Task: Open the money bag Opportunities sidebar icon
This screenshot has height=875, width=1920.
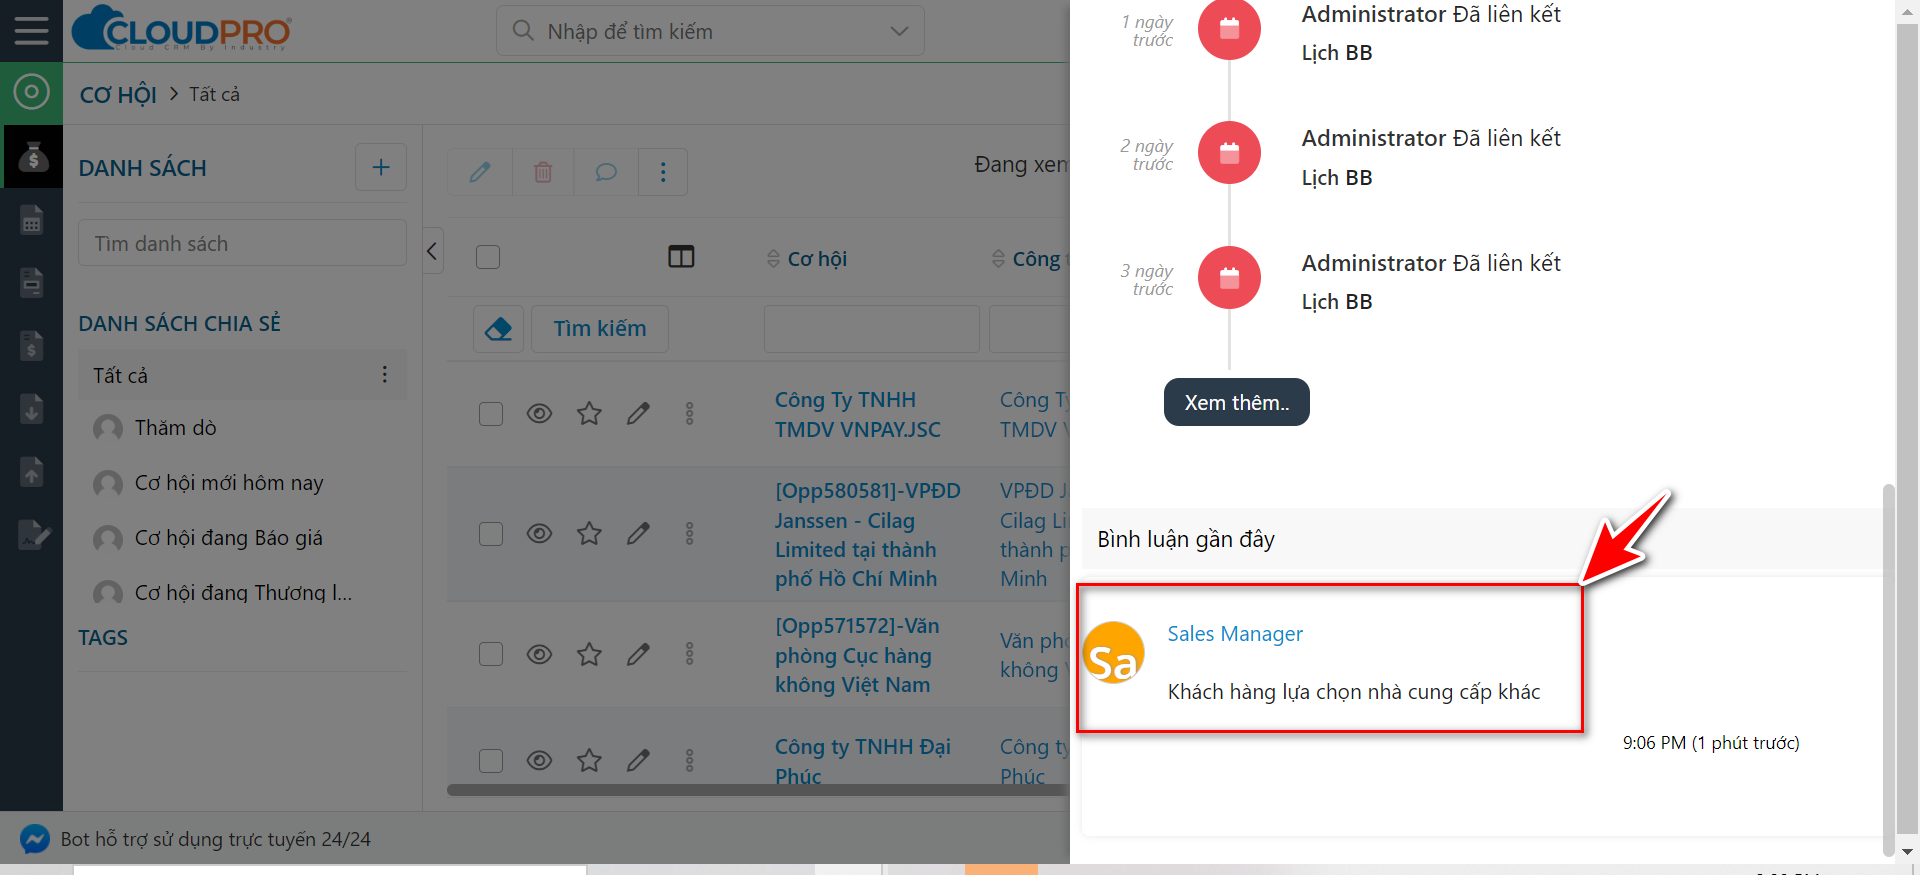Action: 33,156
